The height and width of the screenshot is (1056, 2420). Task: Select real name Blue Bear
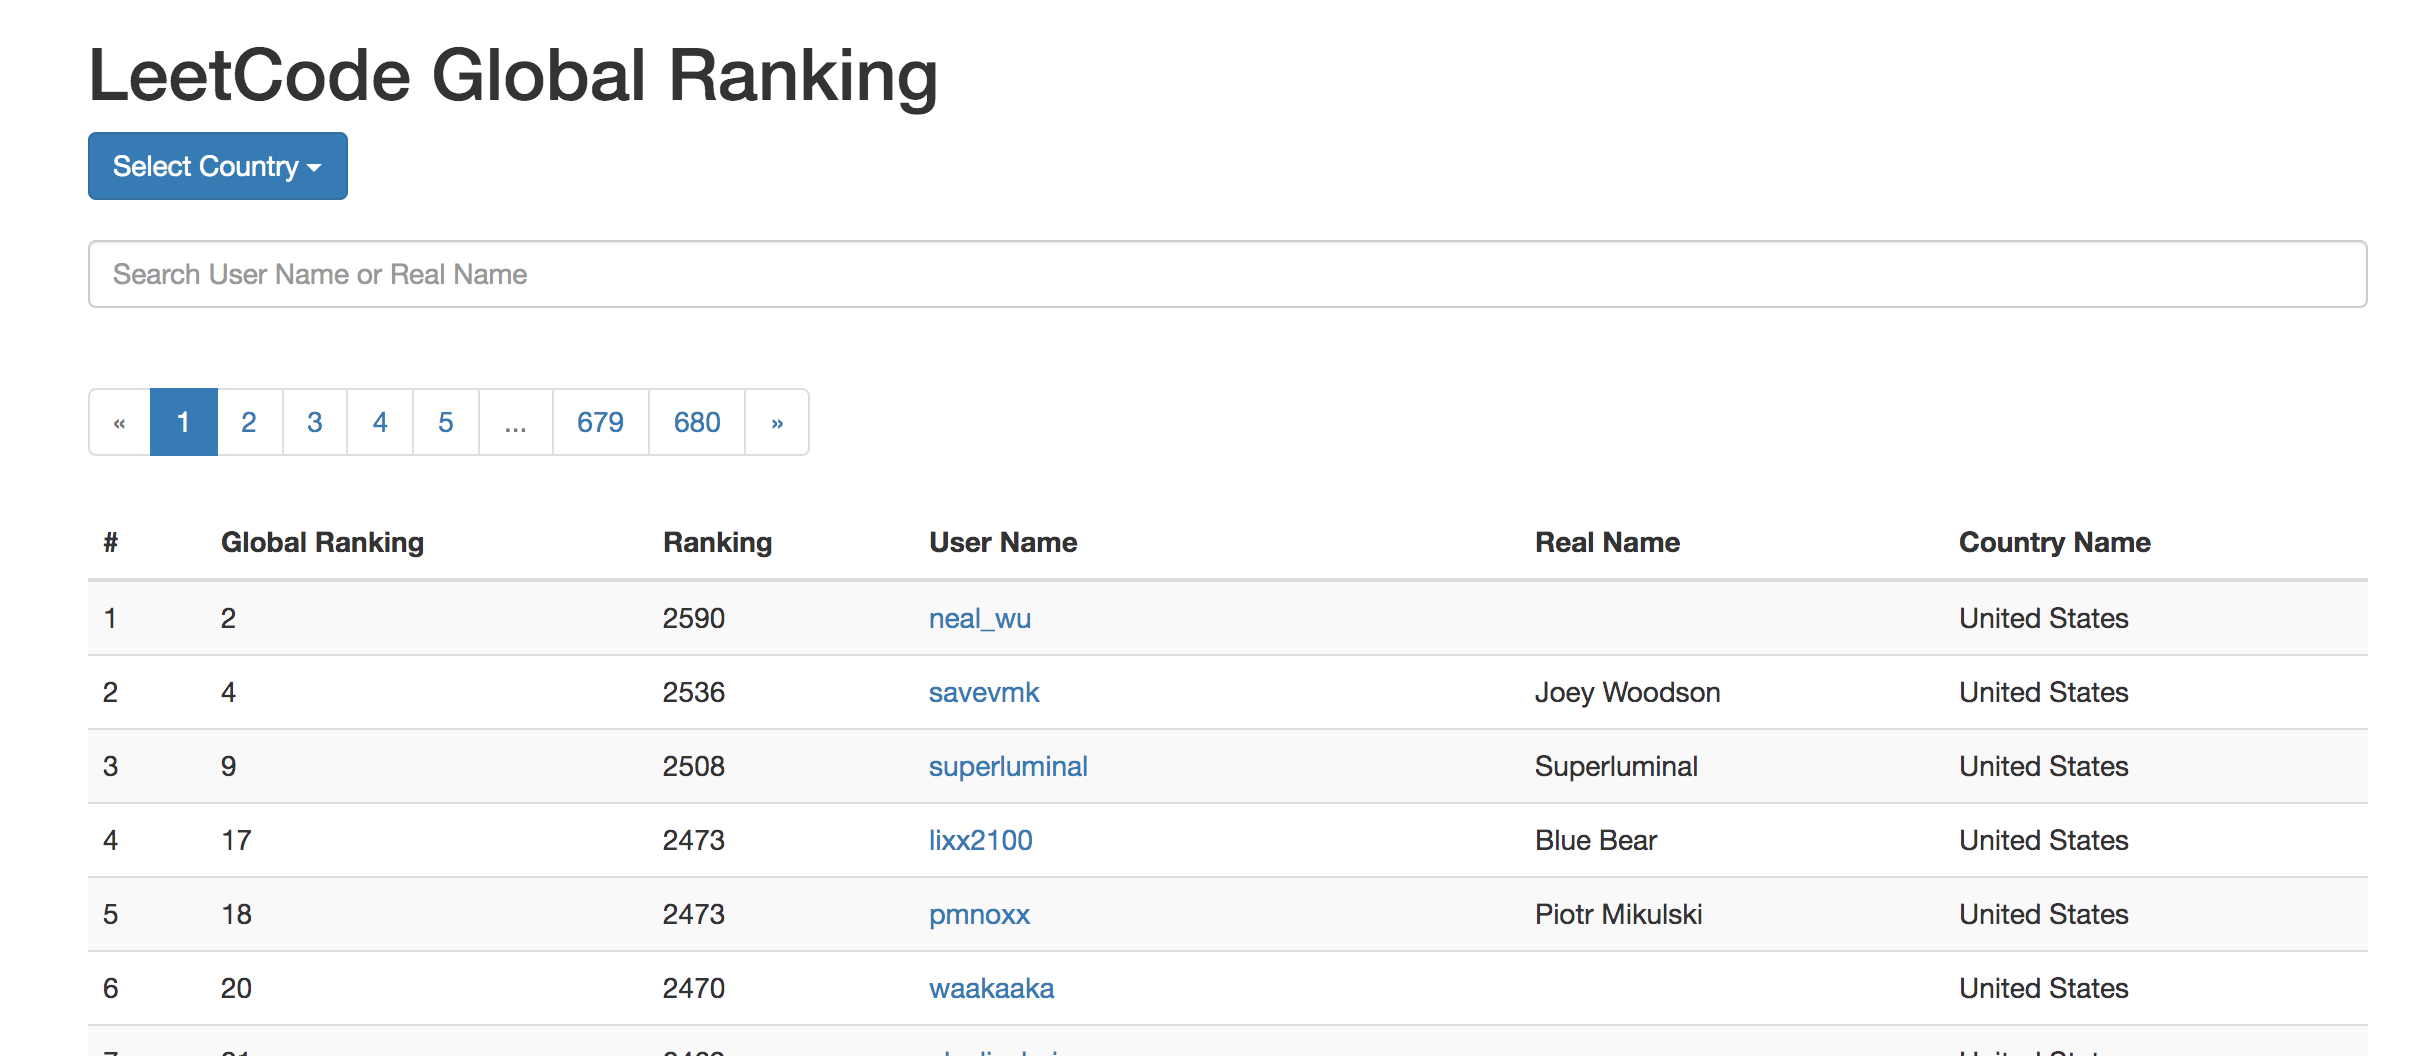(x=1596, y=840)
